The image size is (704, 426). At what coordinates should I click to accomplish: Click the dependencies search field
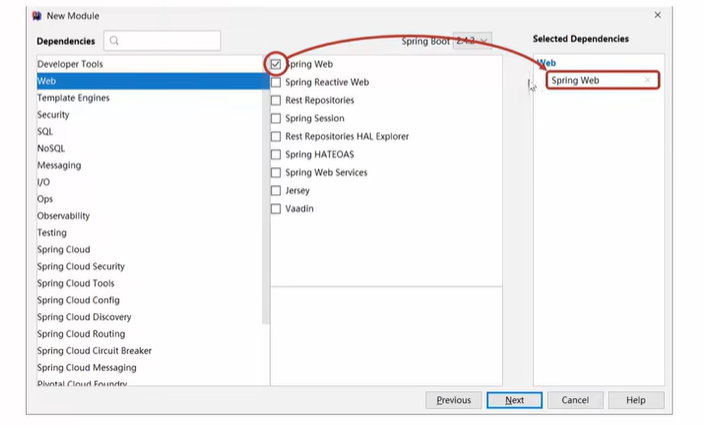coord(162,41)
